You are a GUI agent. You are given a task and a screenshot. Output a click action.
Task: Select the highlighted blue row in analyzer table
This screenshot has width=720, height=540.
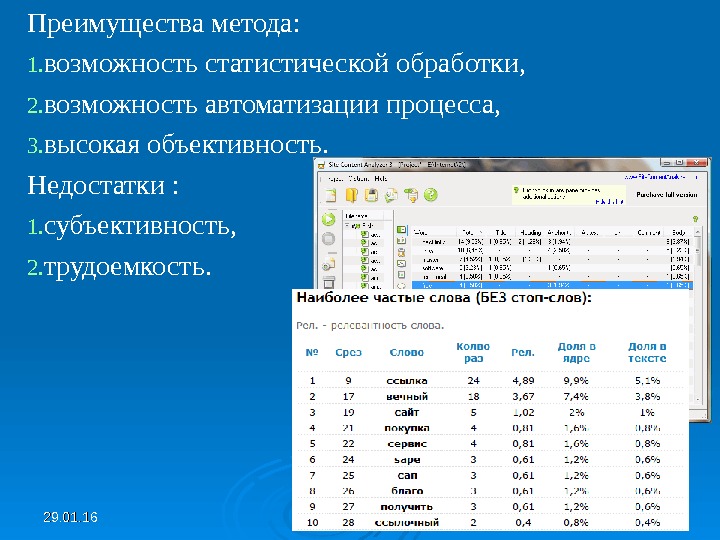551,285
